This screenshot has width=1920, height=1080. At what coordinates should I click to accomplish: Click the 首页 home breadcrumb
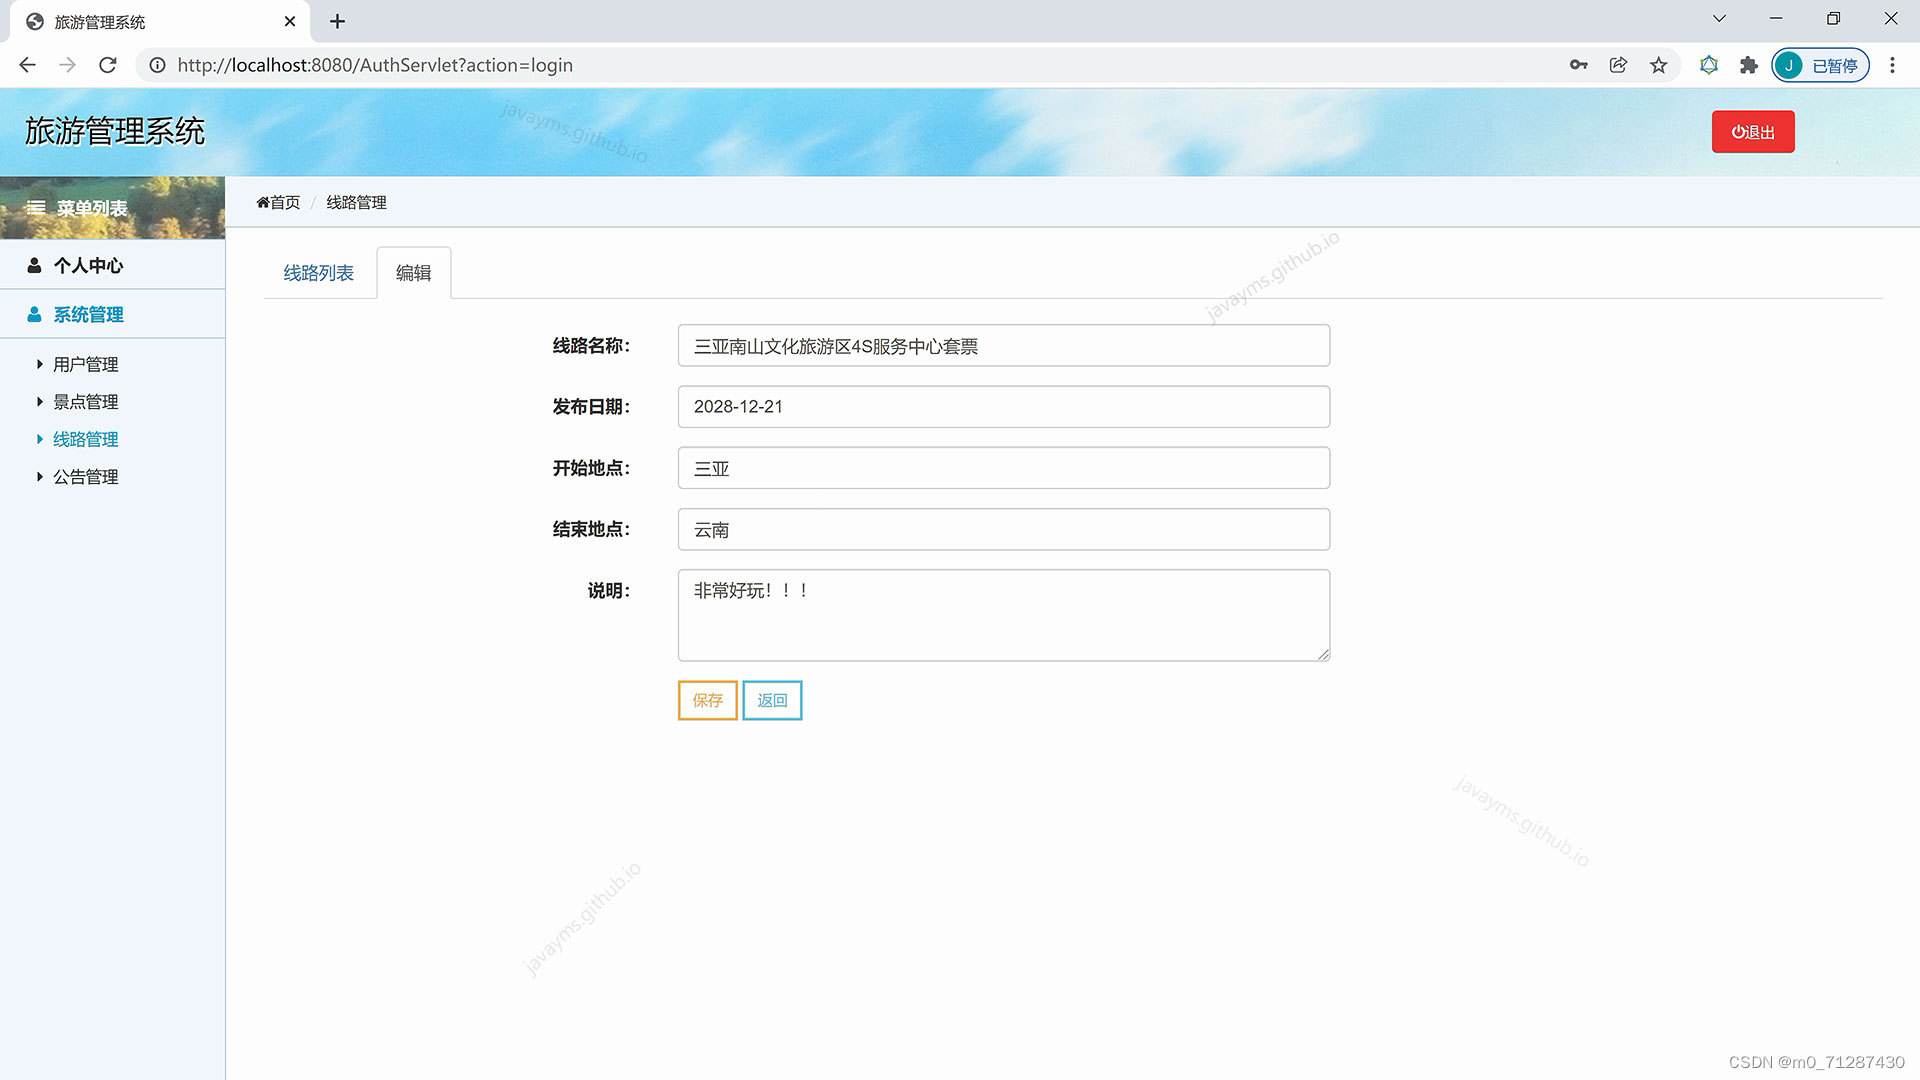pos(278,202)
